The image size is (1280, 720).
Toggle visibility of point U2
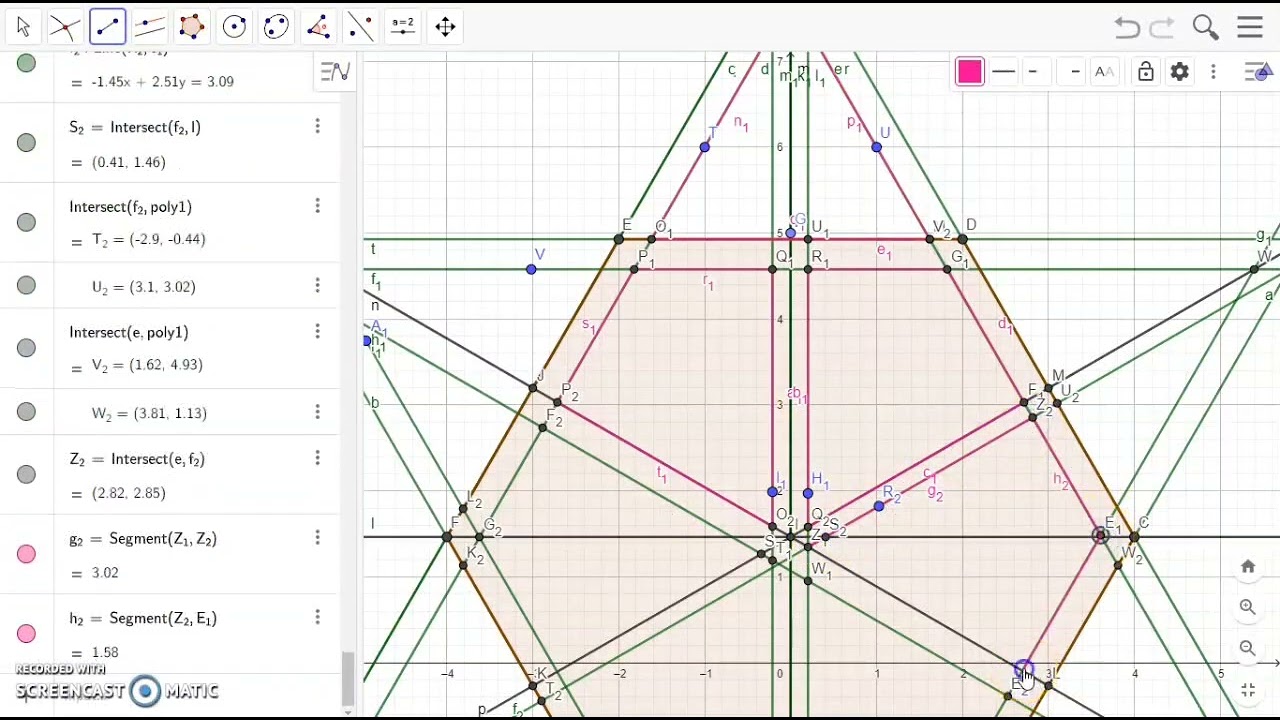(26, 286)
